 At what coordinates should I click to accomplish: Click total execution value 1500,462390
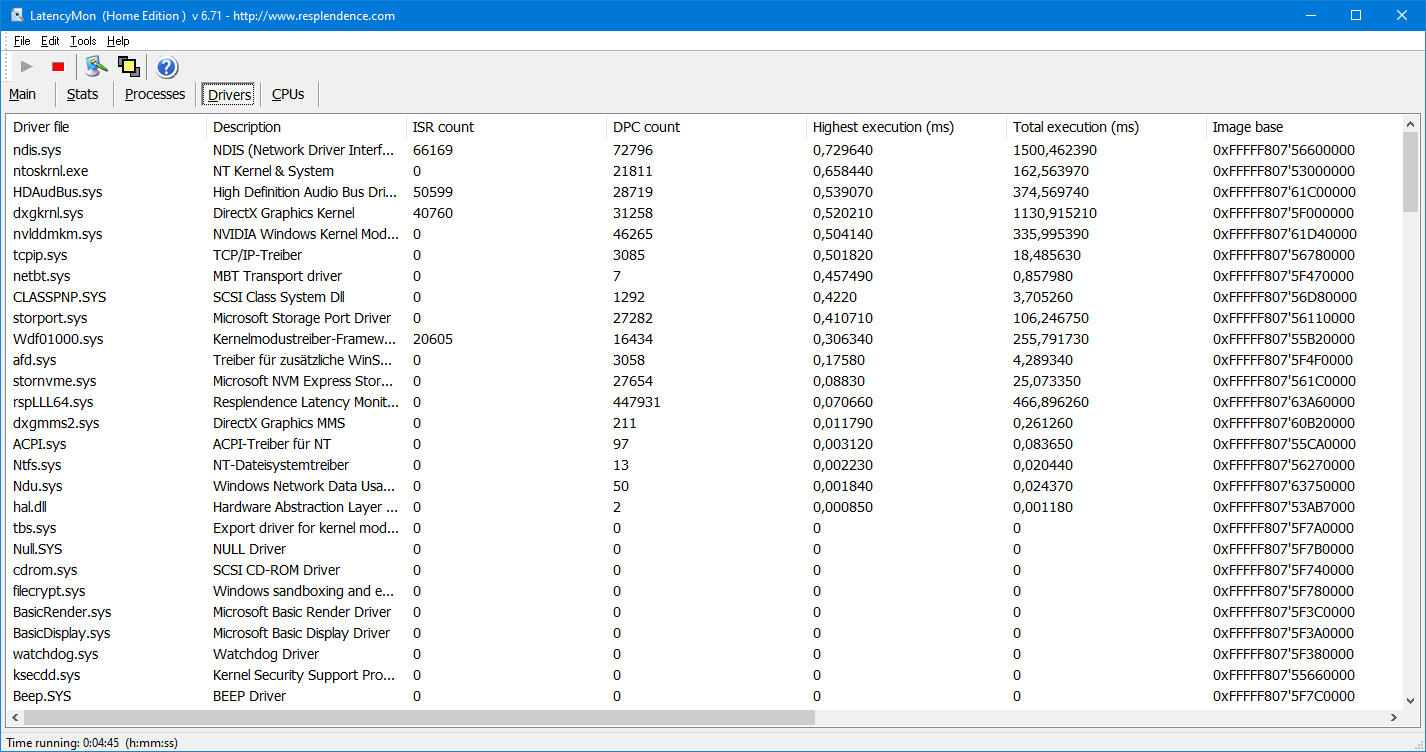tap(1055, 150)
